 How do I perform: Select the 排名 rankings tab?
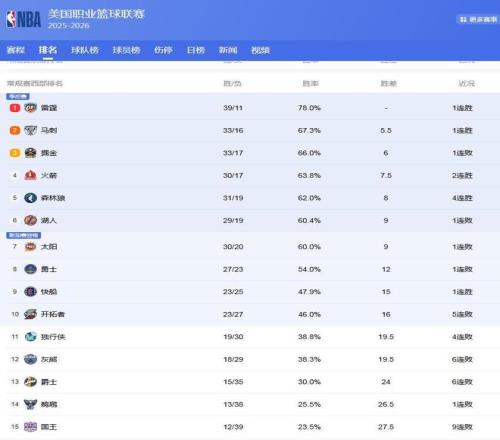pos(48,50)
